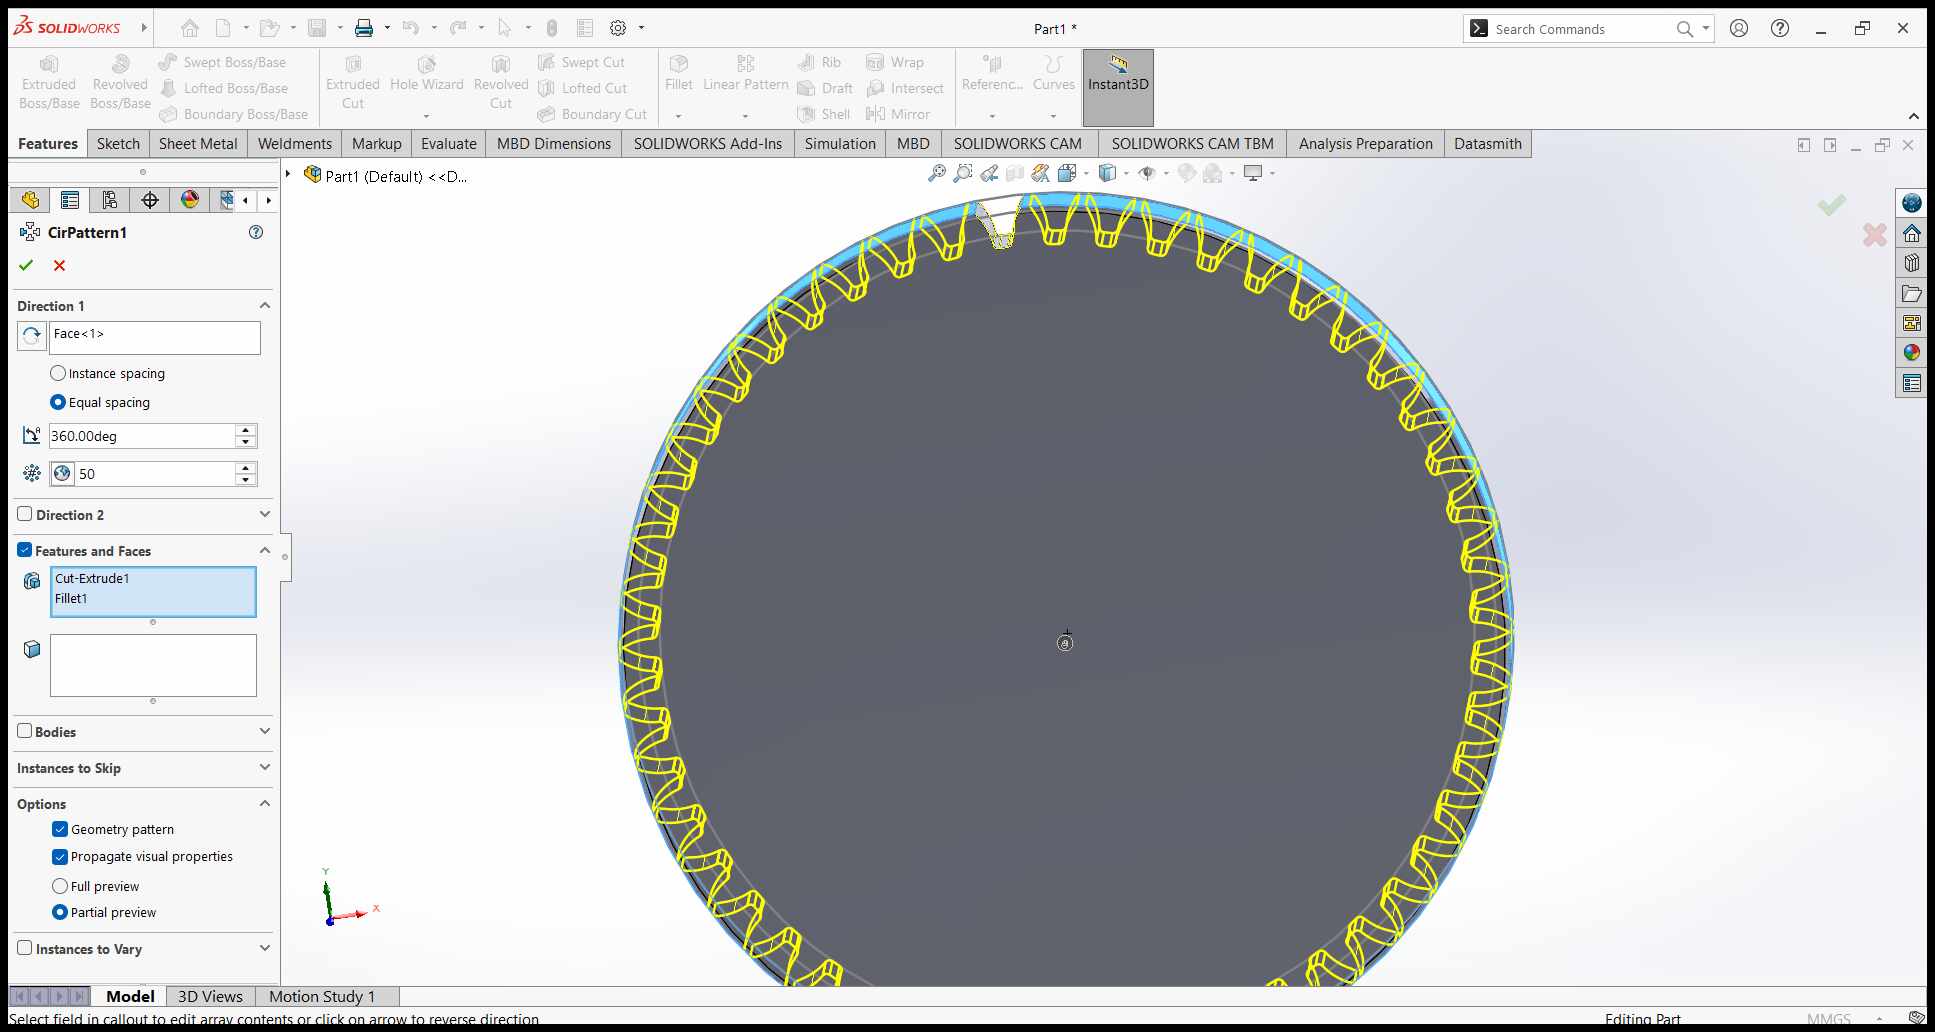The width and height of the screenshot is (1935, 1032).
Task: Expand the Instances to Skip section
Action: click(265, 767)
